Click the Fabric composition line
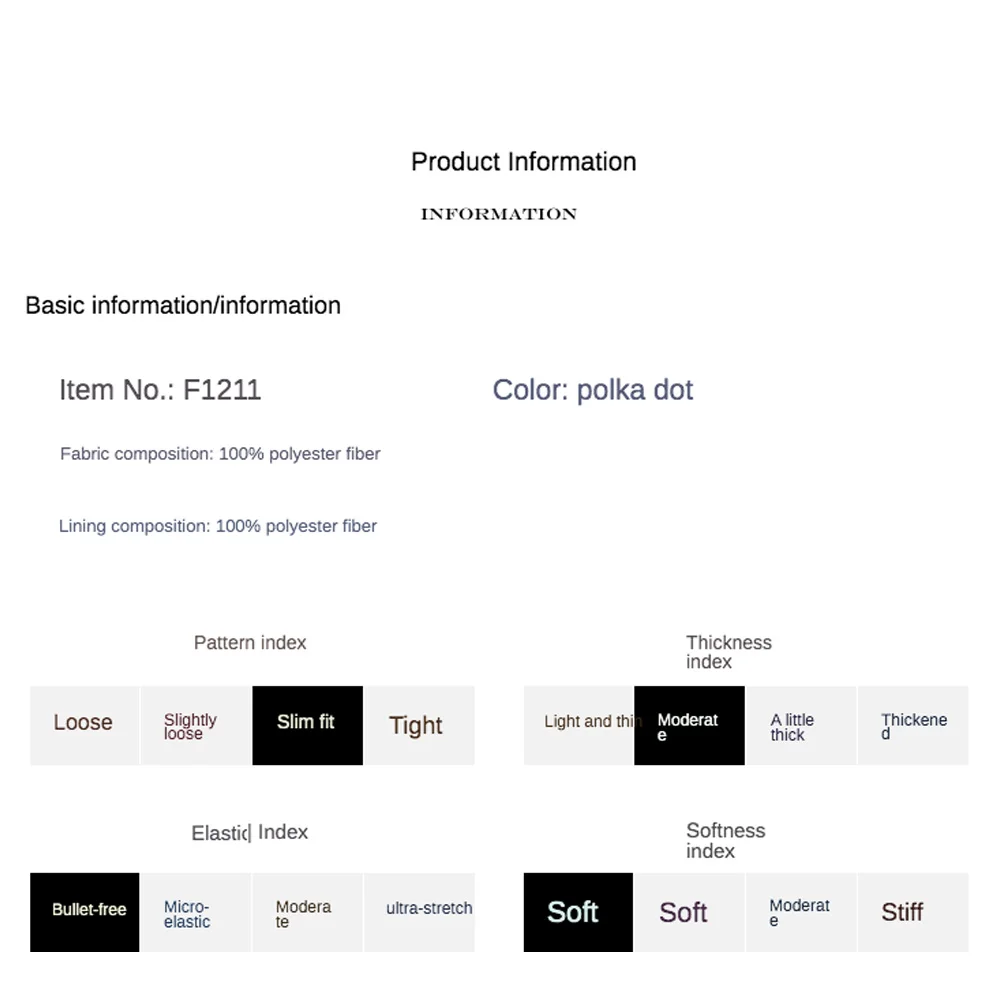This screenshot has width=1000, height=1000. point(220,454)
